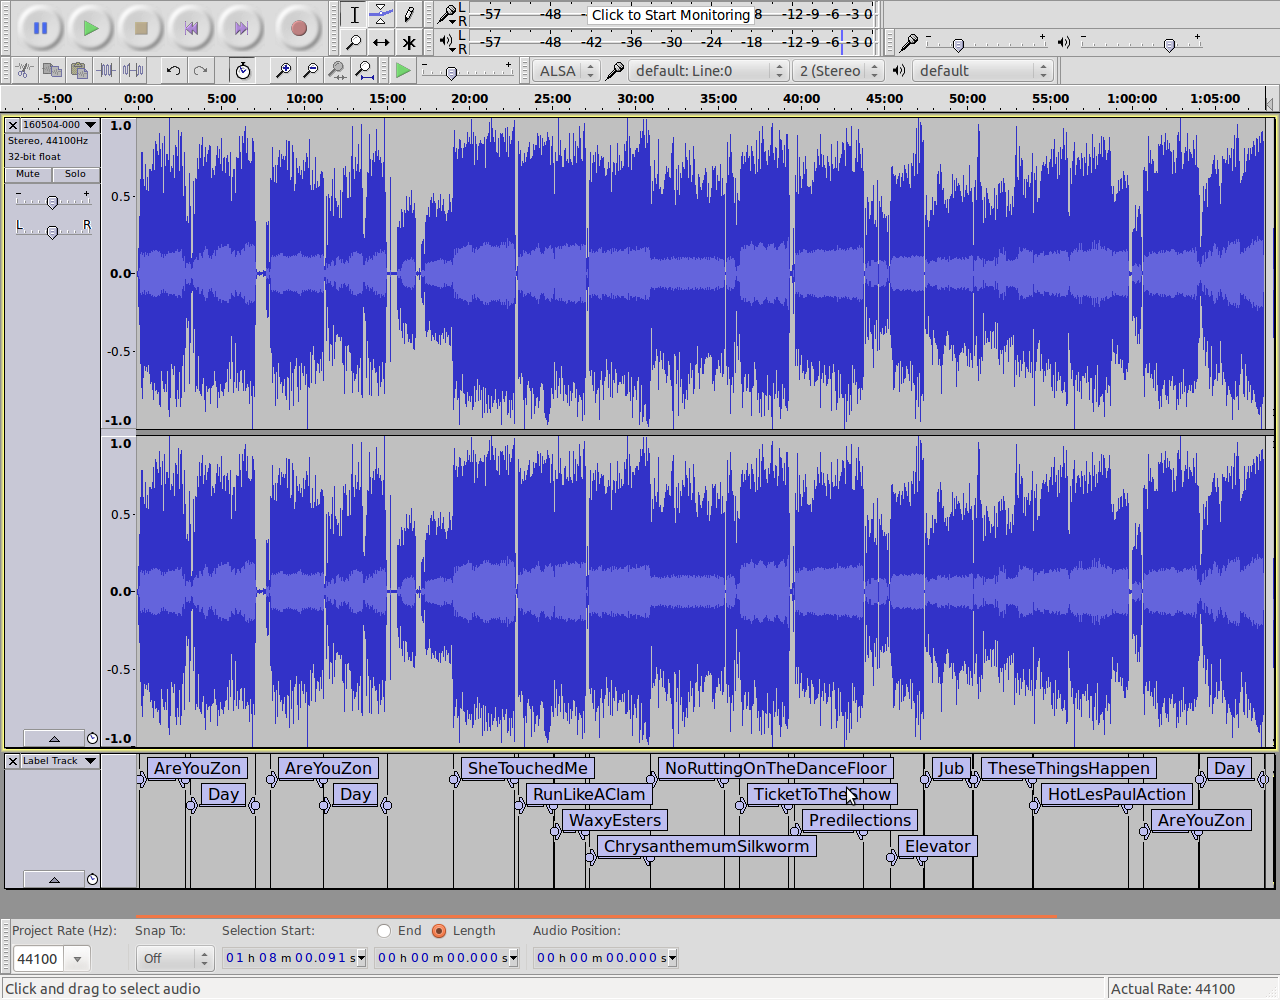This screenshot has height=1000, width=1280.
Task: Click the Fit Project zoom icon
Action: (365, 70)
